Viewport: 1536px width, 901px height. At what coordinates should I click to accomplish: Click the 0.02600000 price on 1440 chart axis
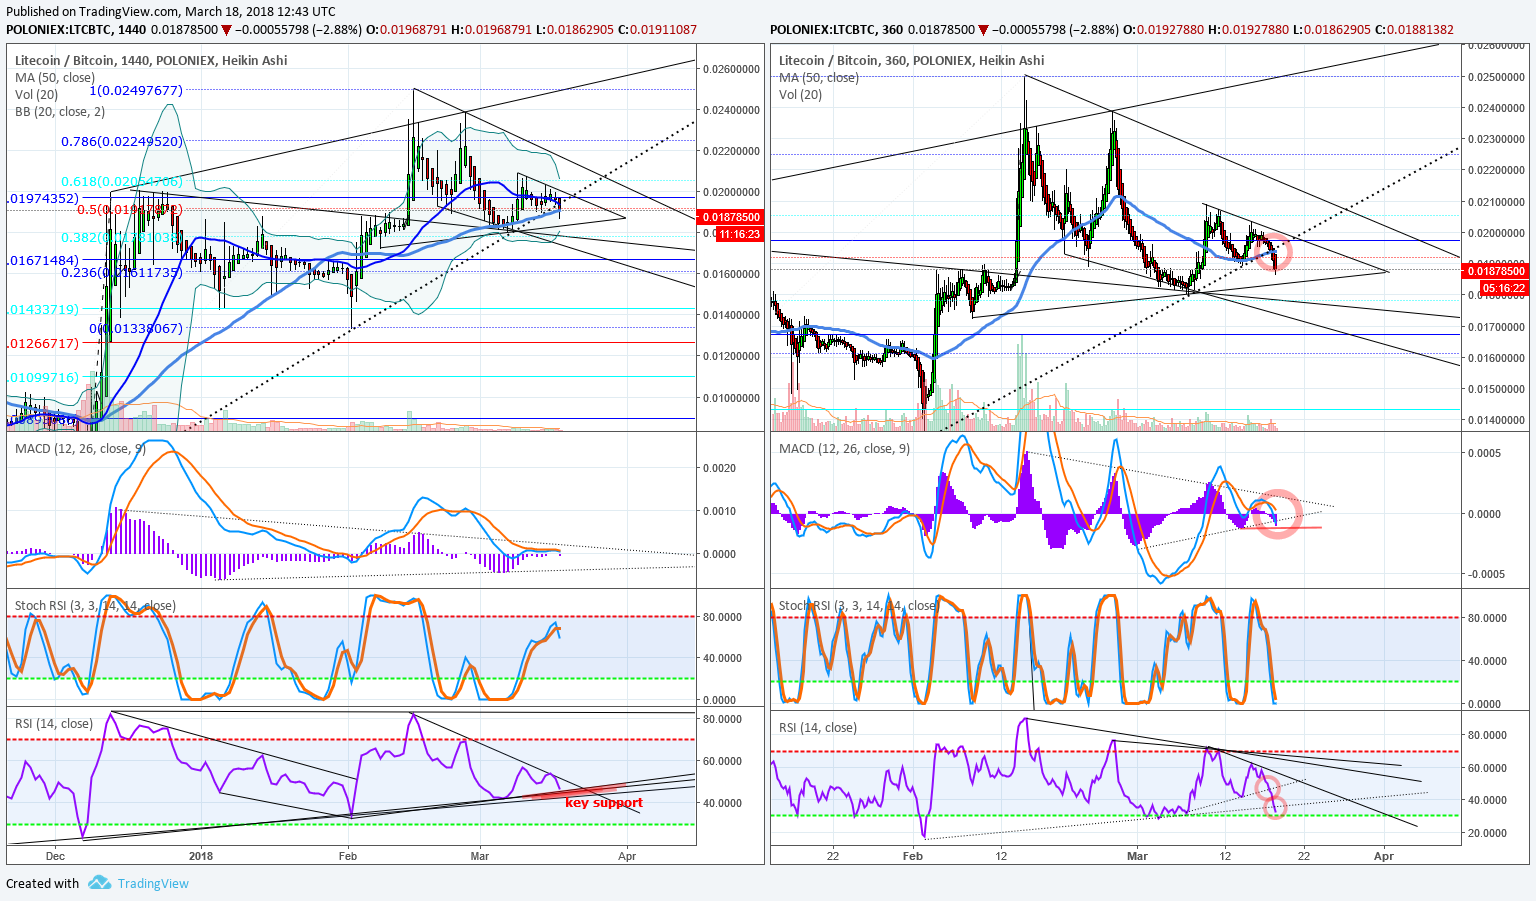731,69
